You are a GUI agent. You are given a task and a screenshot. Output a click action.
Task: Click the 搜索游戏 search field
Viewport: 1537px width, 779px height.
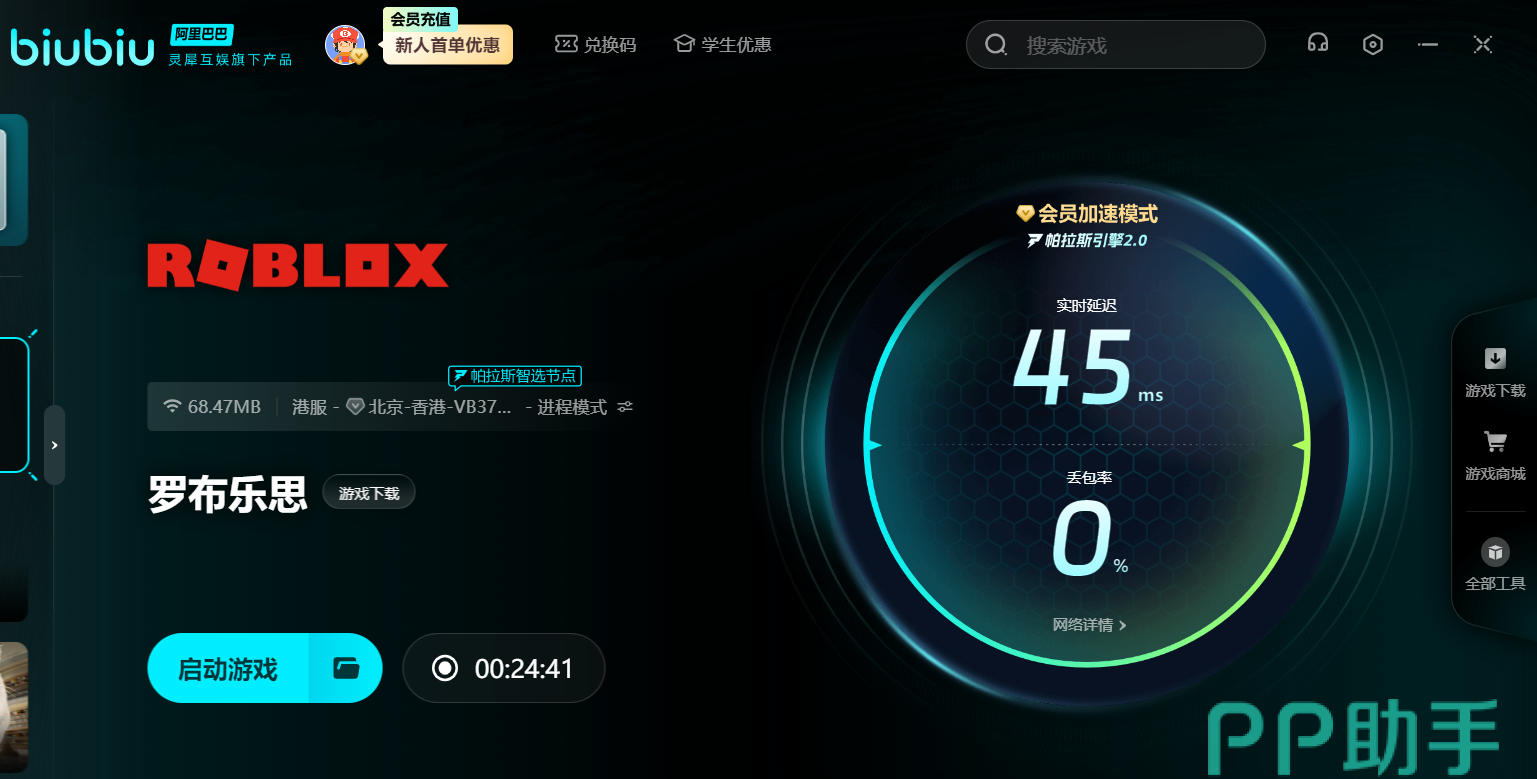pos(1130,45)
